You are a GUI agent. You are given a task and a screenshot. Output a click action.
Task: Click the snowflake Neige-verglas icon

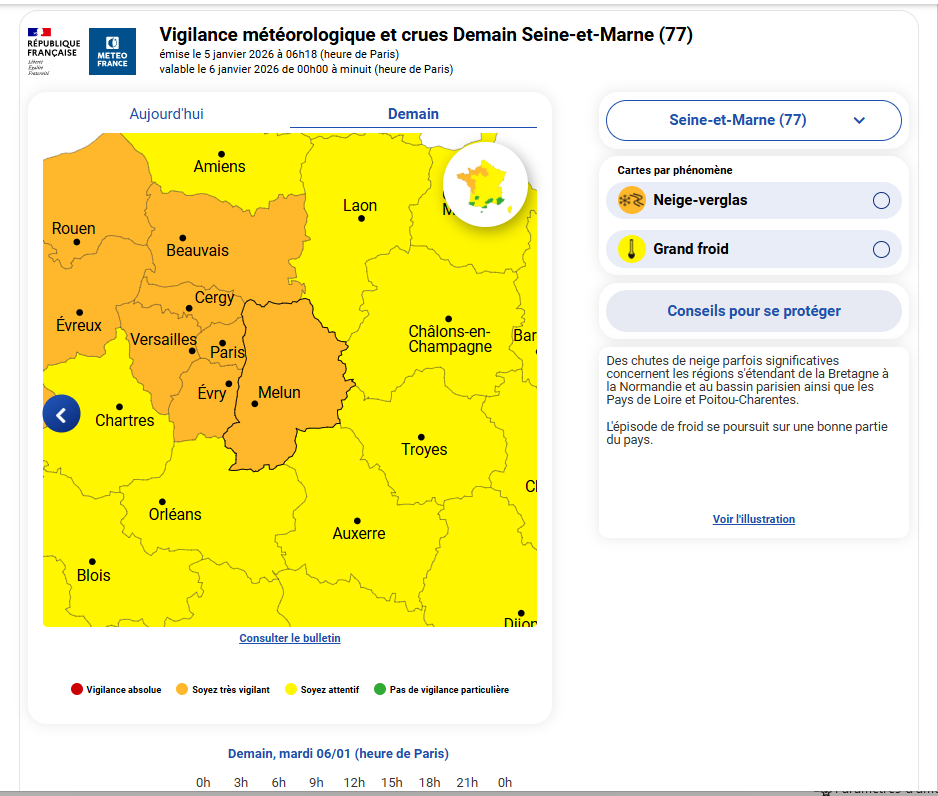tap(631, 200)
